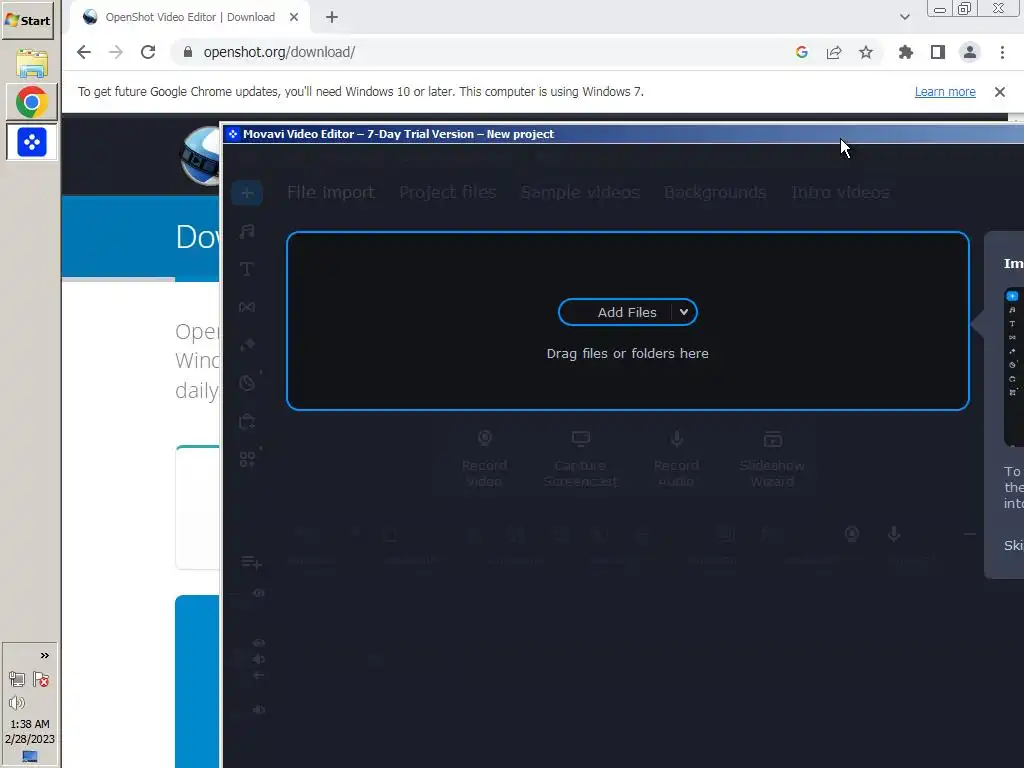Toggle the upper track eye visibility icon
This screenshot has height=768, width=1024.
pyautogui.click(x=259, y=593)
